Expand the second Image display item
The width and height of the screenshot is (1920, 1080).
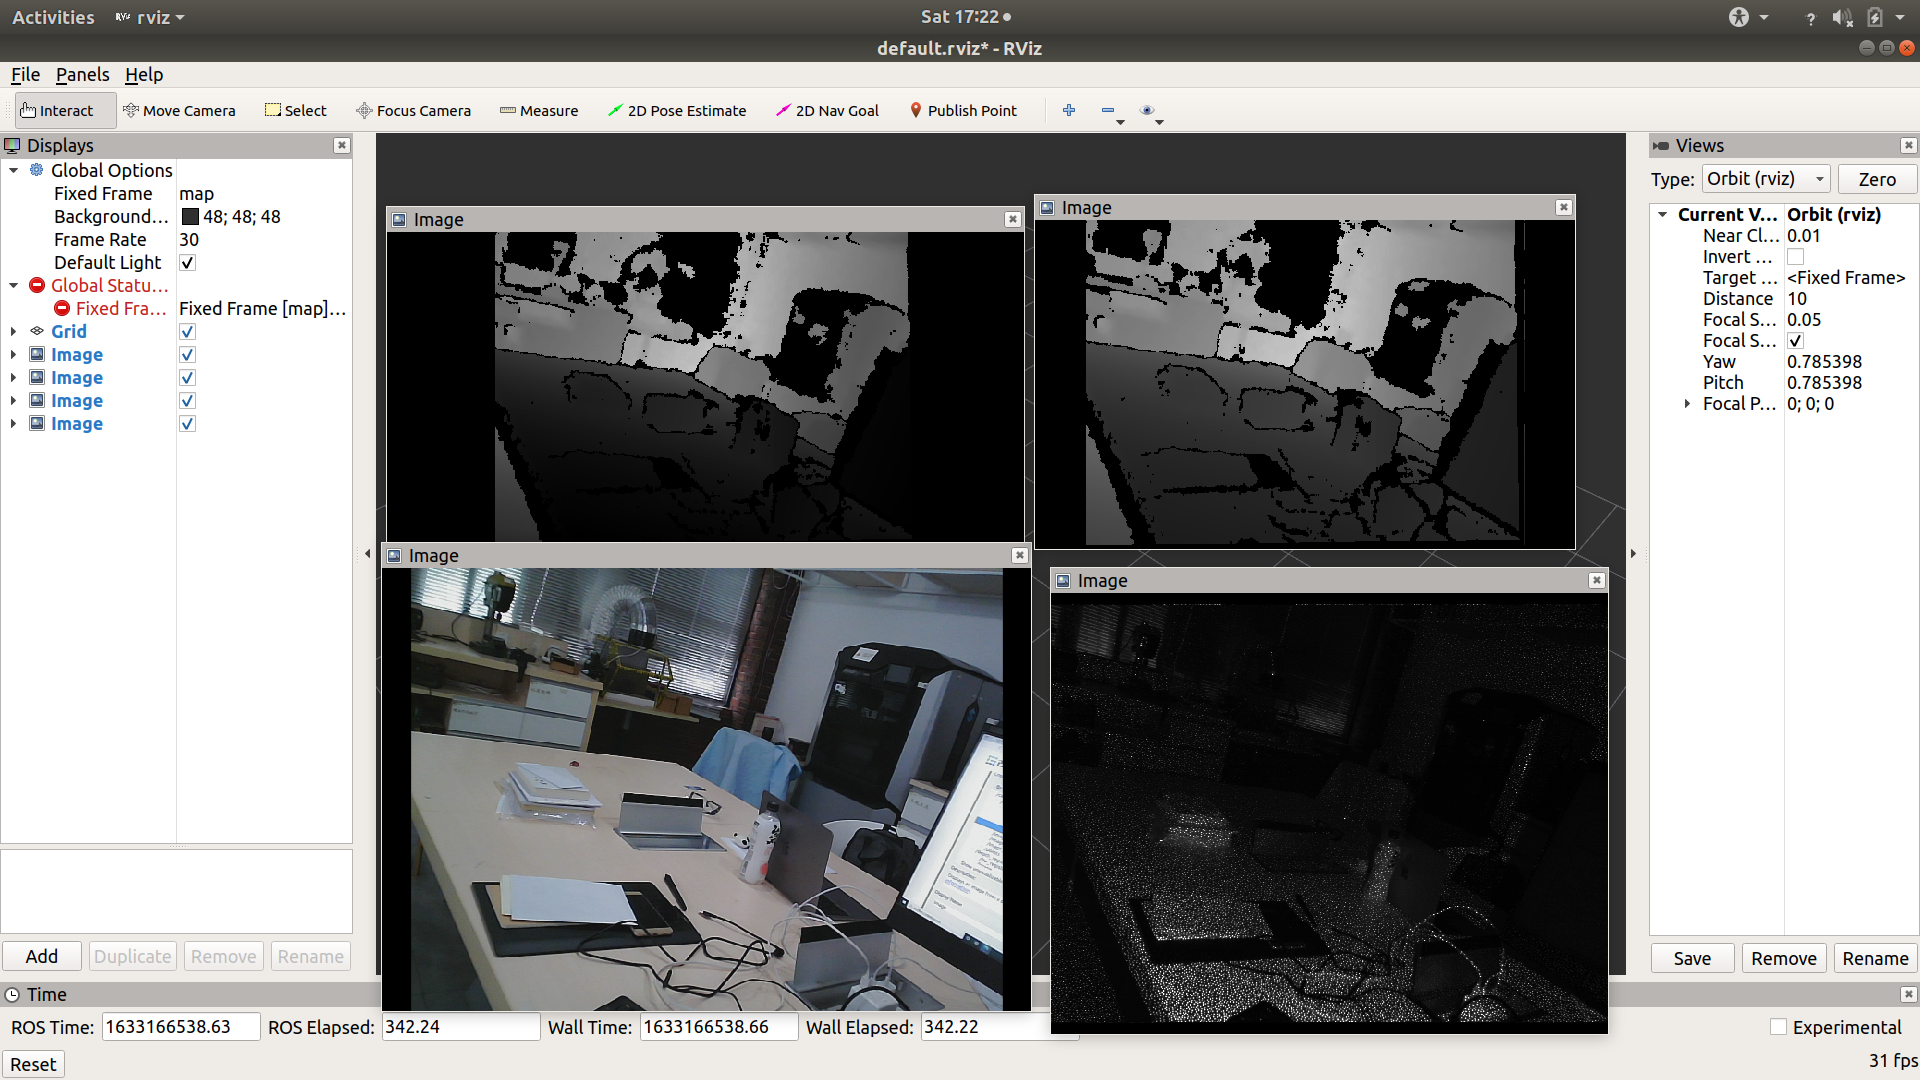[14, 378]
